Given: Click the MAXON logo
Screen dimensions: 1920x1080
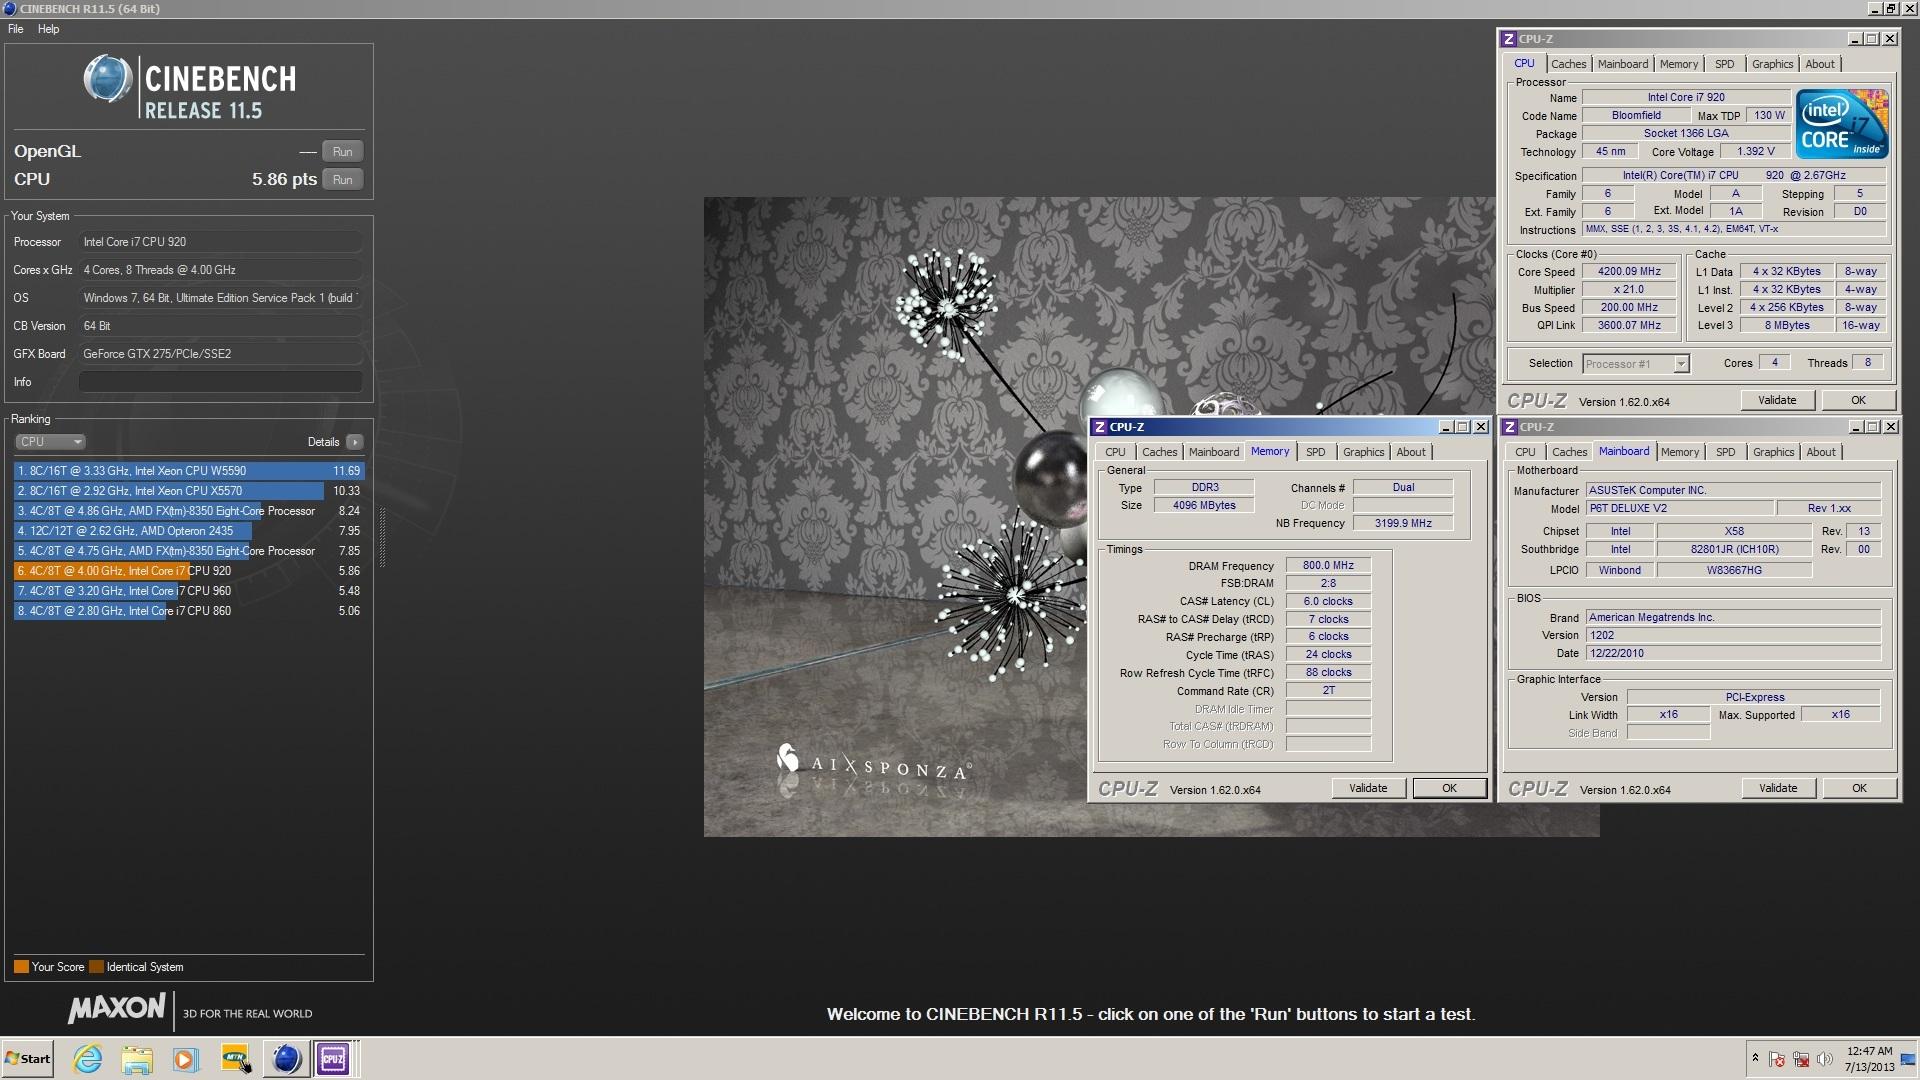Looking at the screenshot, I should 116,1009.
